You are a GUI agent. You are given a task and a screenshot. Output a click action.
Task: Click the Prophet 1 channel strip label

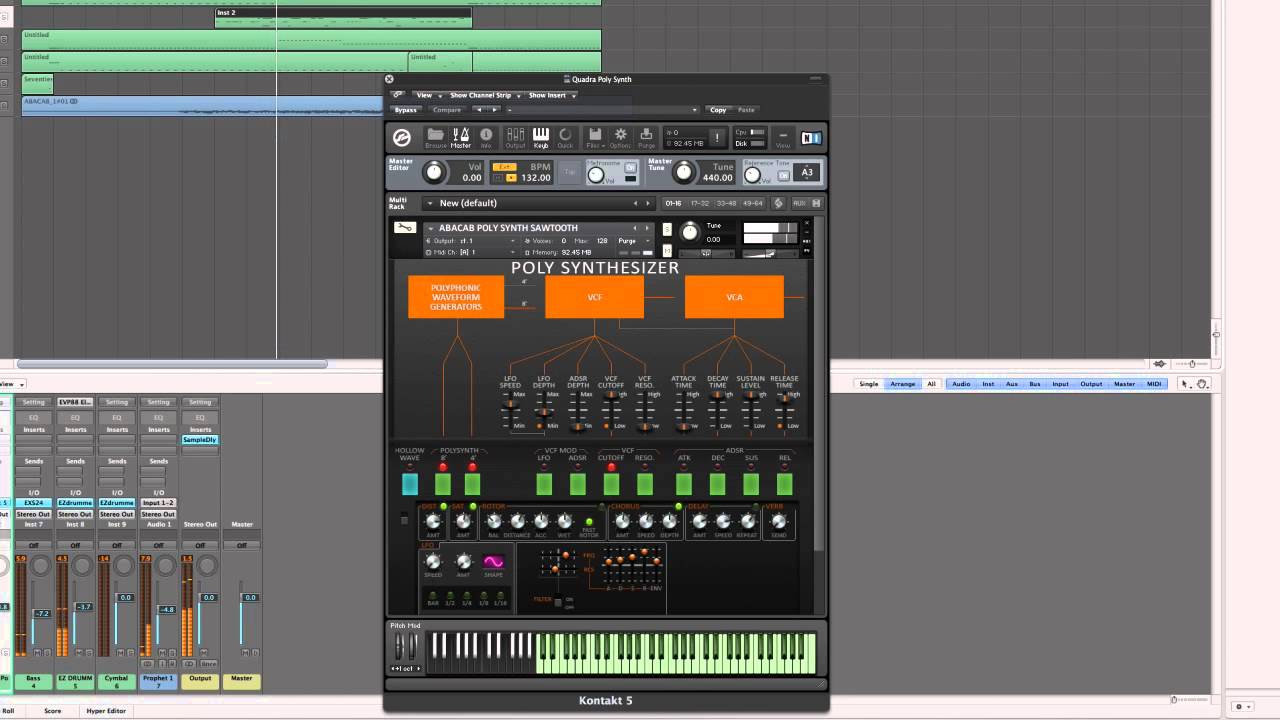158,681
